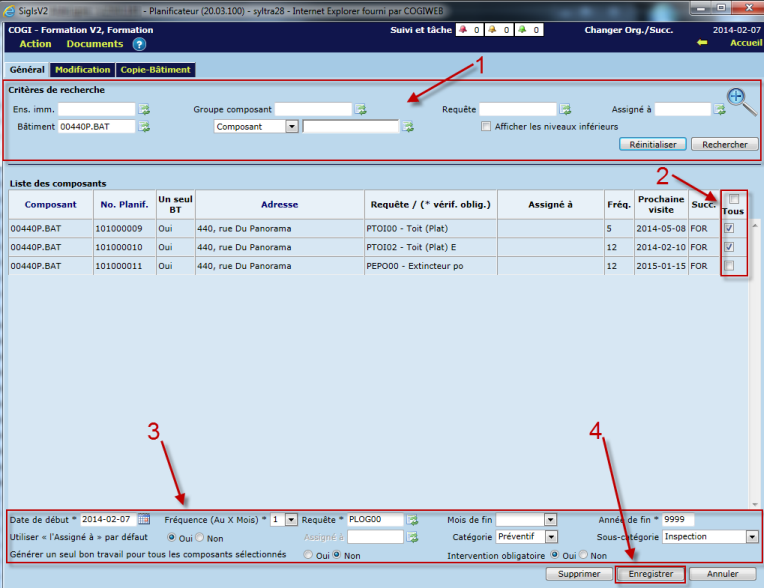Open the Sous-catégorie Inspection dropdown

[752, 537]
